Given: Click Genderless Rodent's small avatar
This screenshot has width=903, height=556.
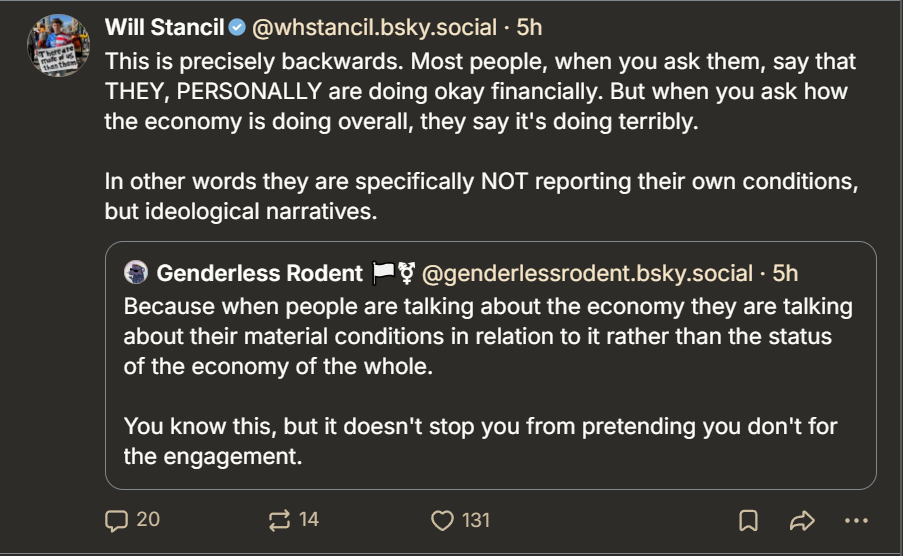Looking at the screenshot, I should point(136,273).
